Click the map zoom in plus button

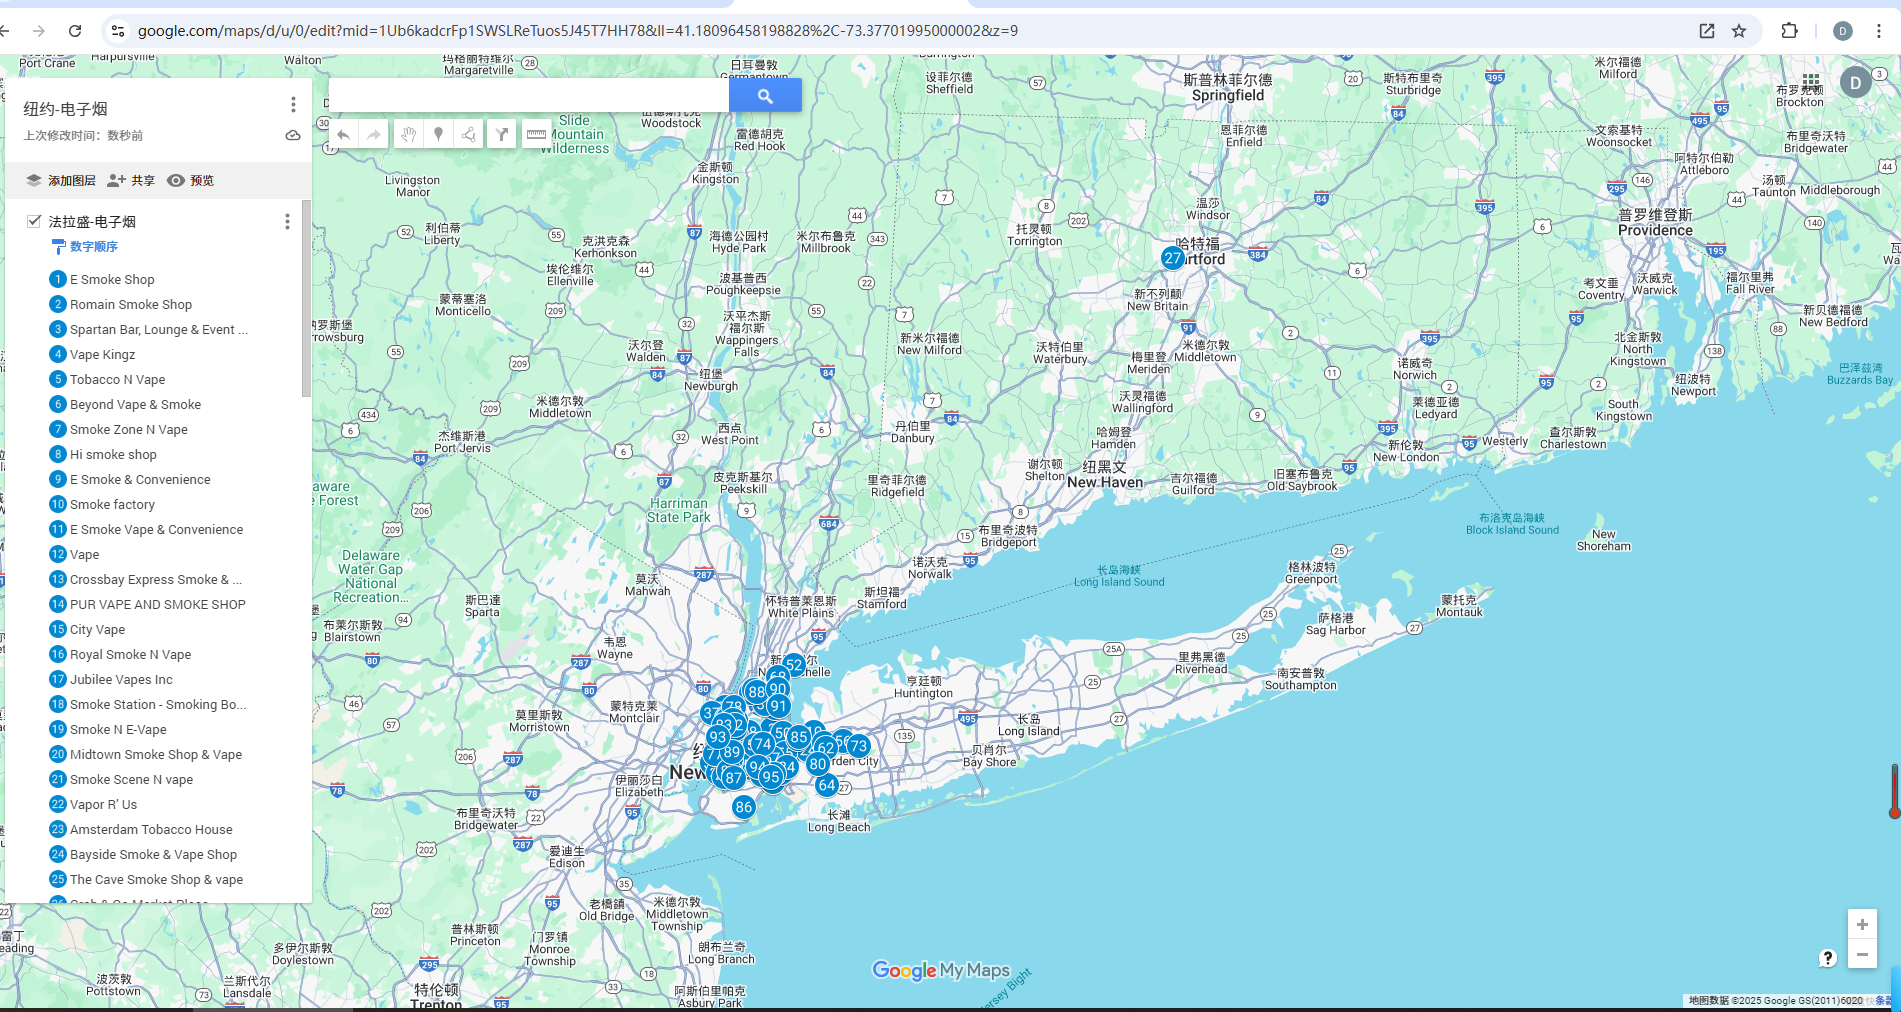[x=1861, y=925]
